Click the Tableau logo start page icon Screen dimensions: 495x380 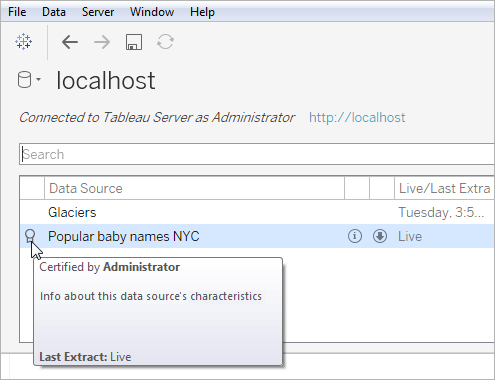click(x=24, y=42)
